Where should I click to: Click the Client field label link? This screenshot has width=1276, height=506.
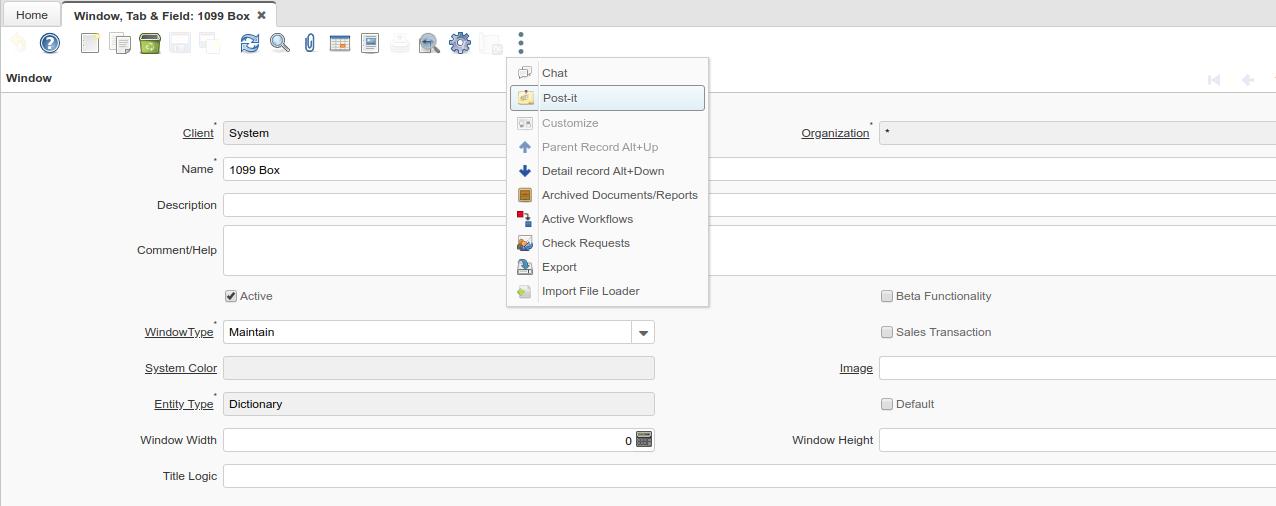(198, 133)
